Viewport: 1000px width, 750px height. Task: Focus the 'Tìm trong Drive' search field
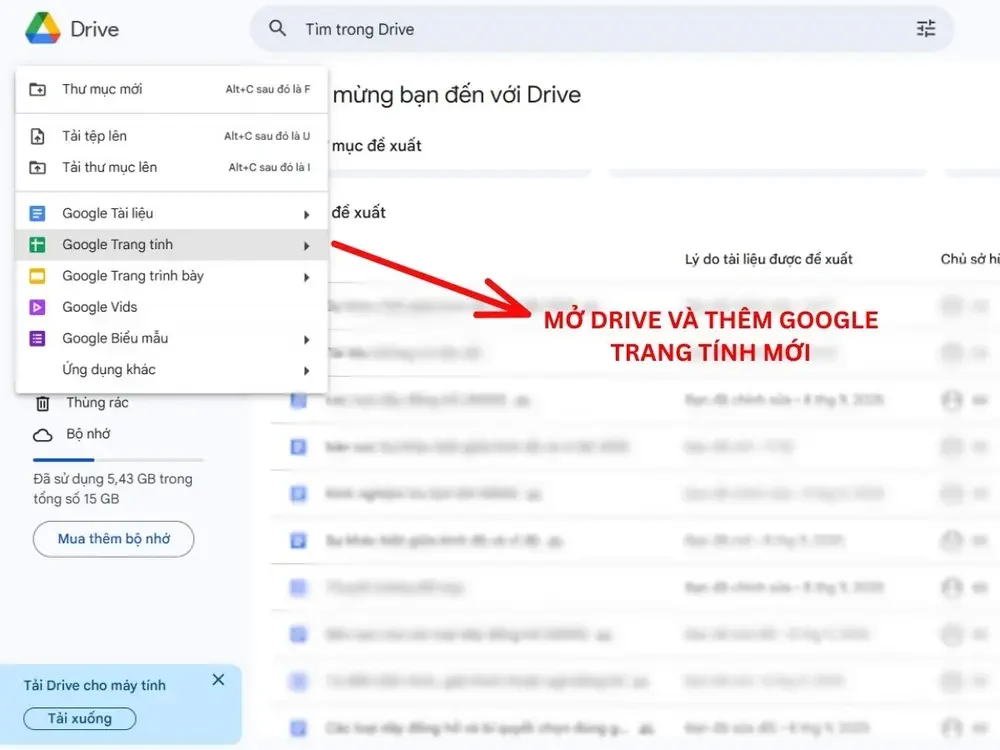coord(601,29)
